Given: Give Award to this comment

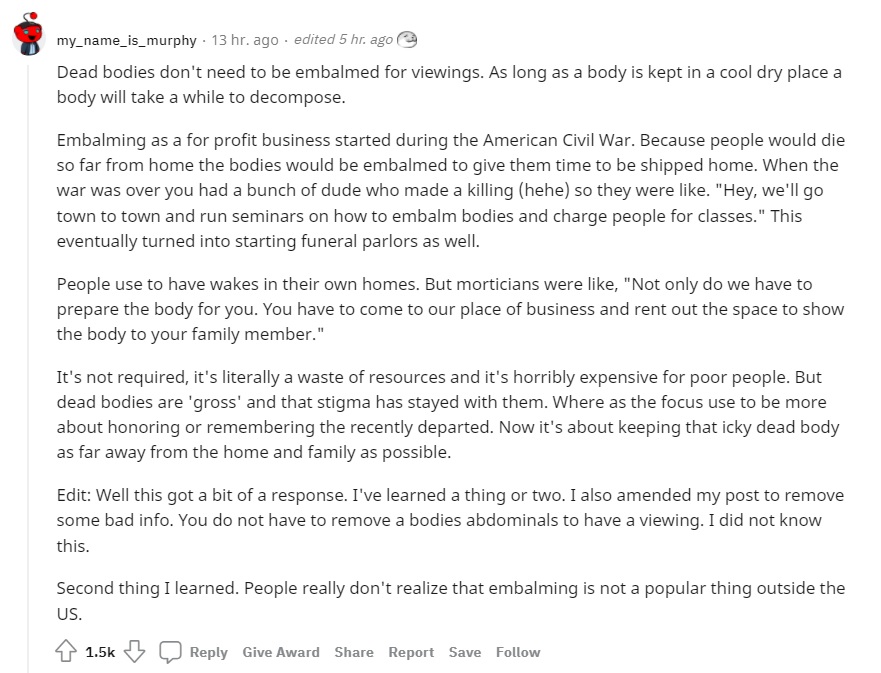Looking at the screenshot, I should coord(281,652).
